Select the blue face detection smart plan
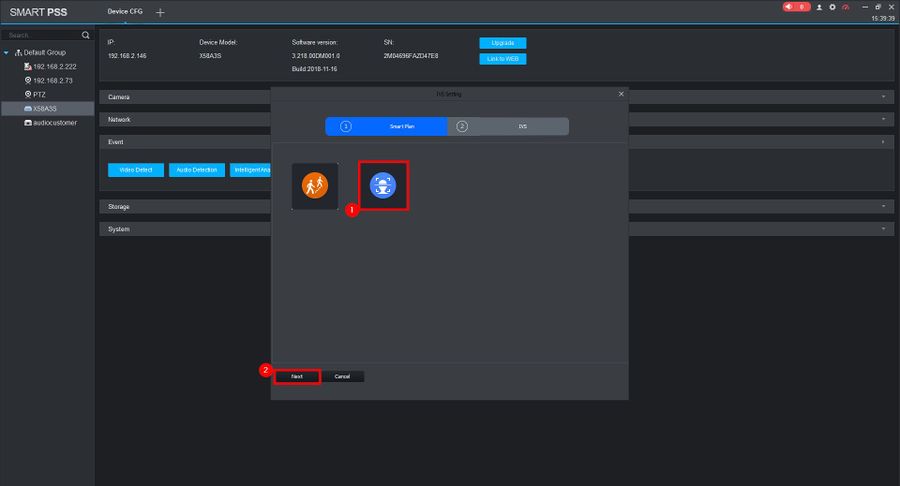The width and height of the screenshot is (900, 486). point(383,185)
